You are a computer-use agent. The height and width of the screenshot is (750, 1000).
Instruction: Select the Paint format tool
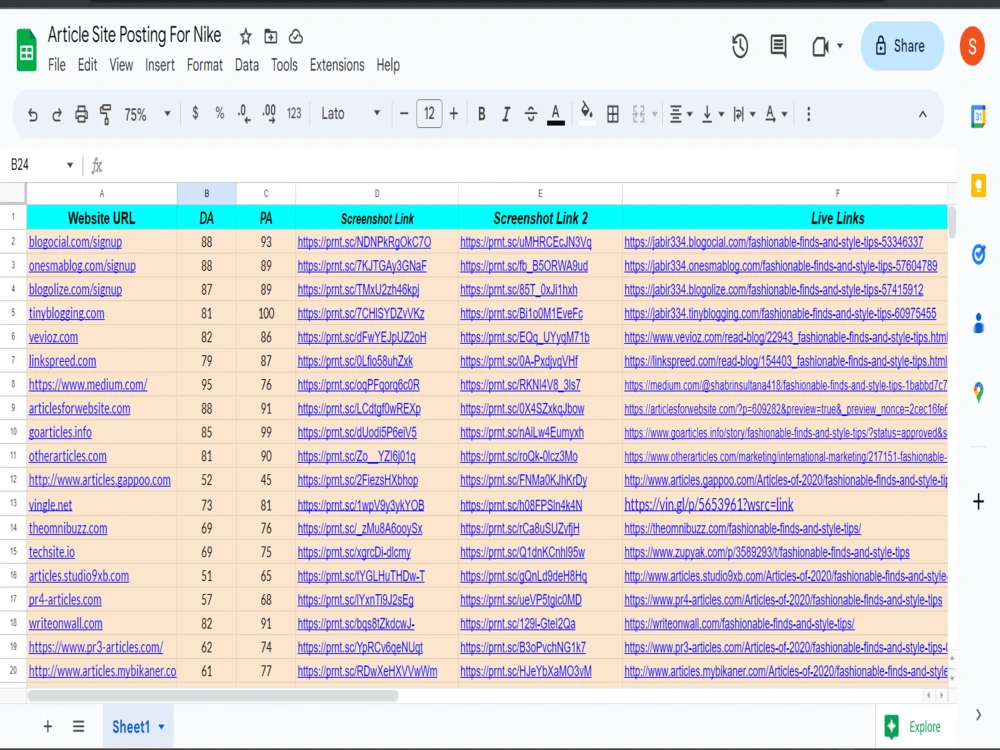coord(105,114)
